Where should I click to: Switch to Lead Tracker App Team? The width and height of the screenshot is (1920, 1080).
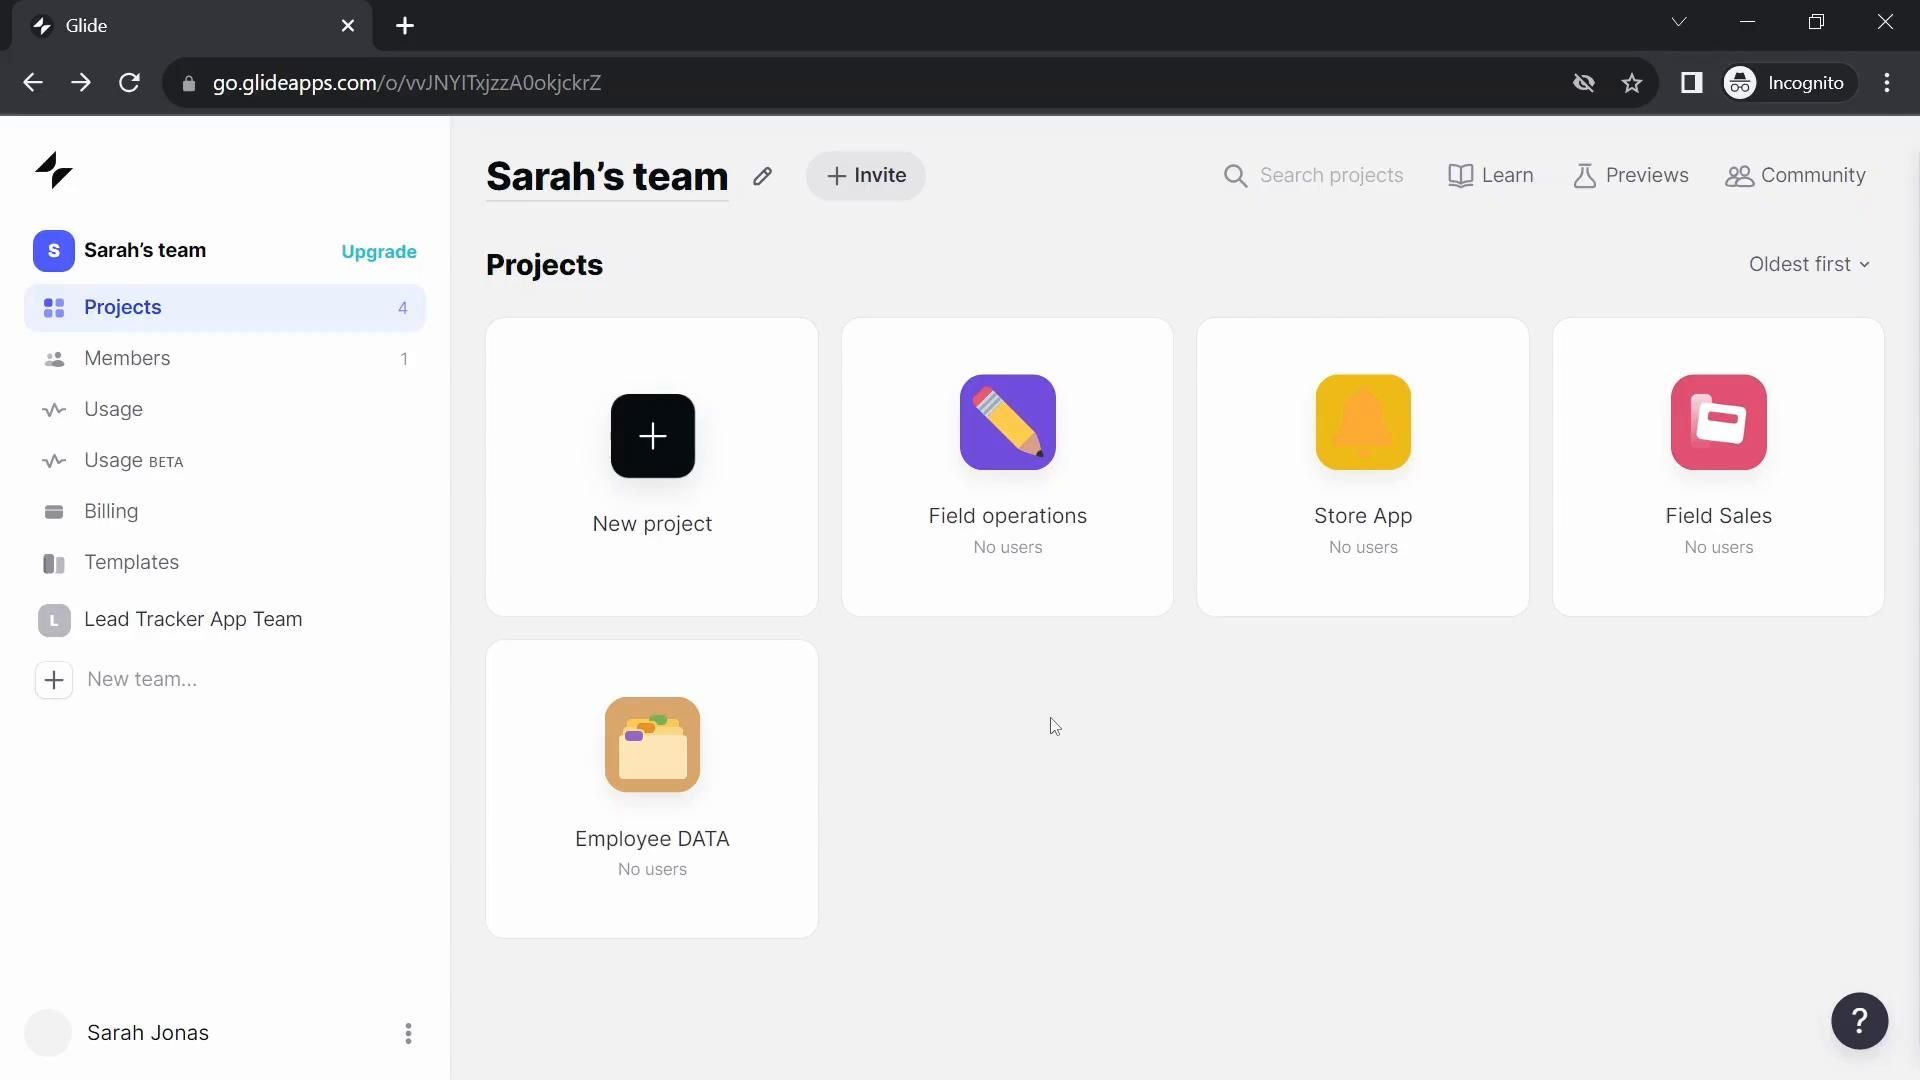192,619
